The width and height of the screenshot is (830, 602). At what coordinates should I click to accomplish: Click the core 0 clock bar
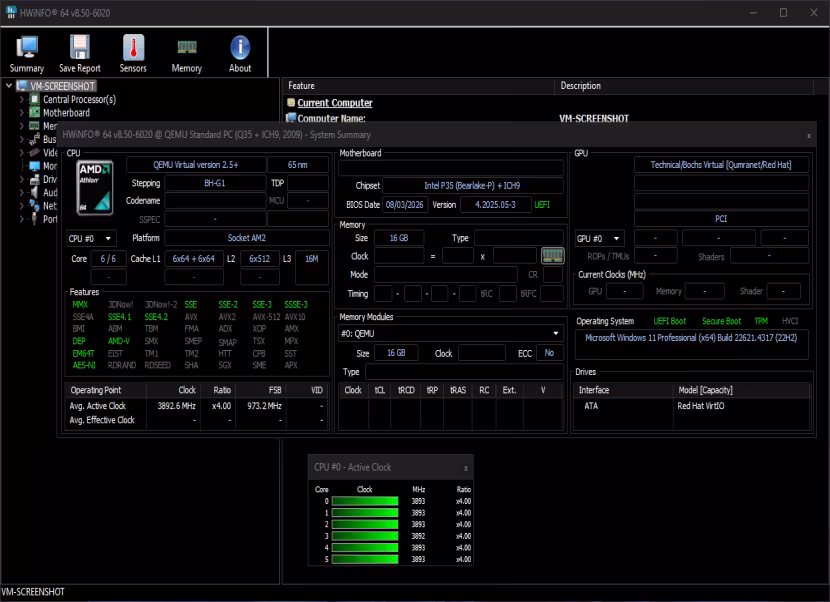tap(365, 501)
